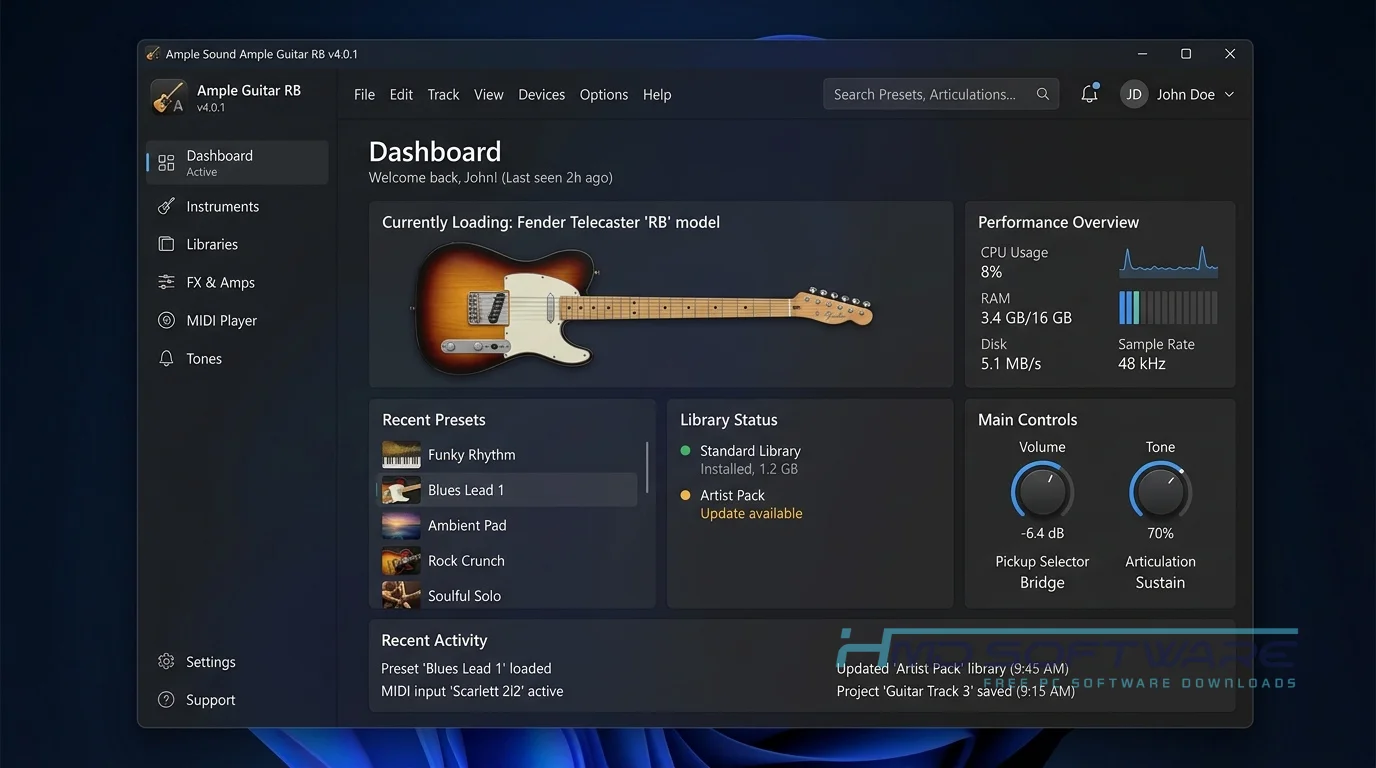1376x768 pixels.
Task: Click the '3.4 GB/16 GB' RAM value
Action: point(1026,318)
